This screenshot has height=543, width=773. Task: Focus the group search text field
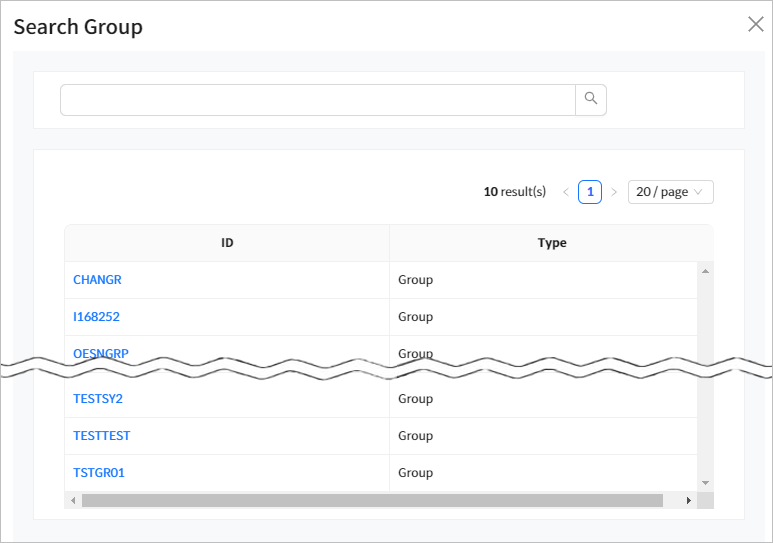pos(317,100)
